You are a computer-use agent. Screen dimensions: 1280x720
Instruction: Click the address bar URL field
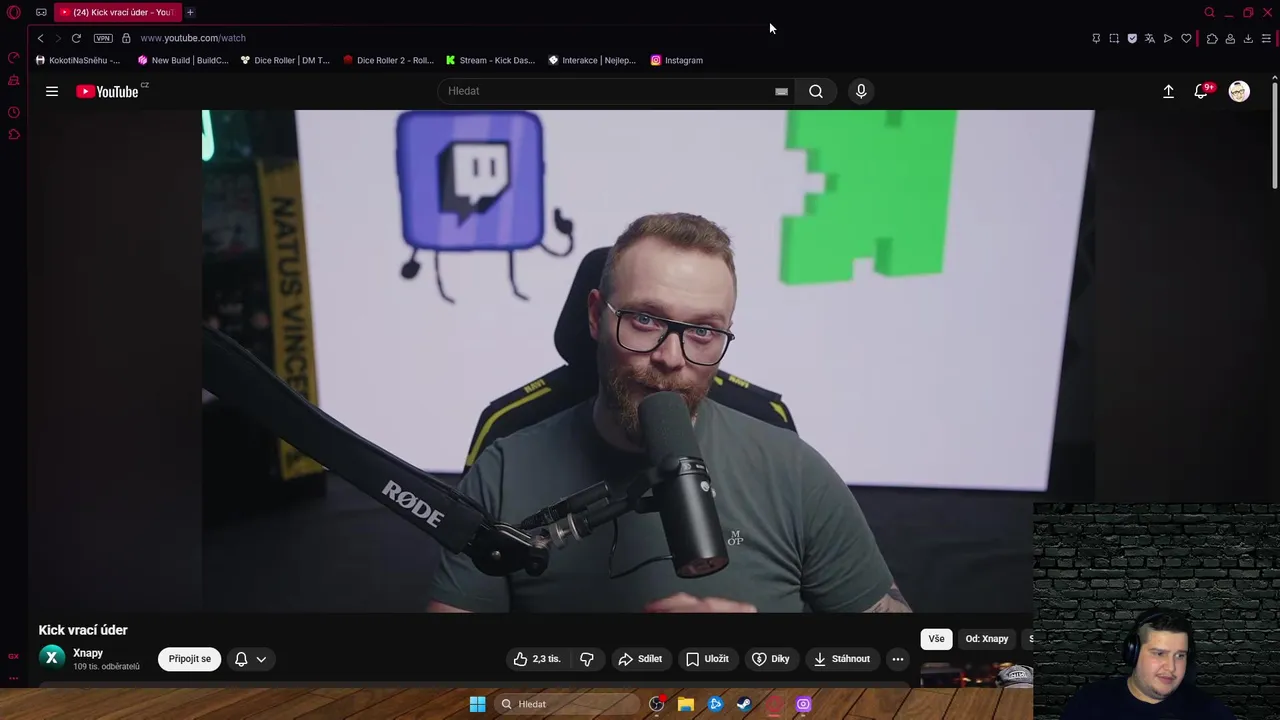click(193, 38)
